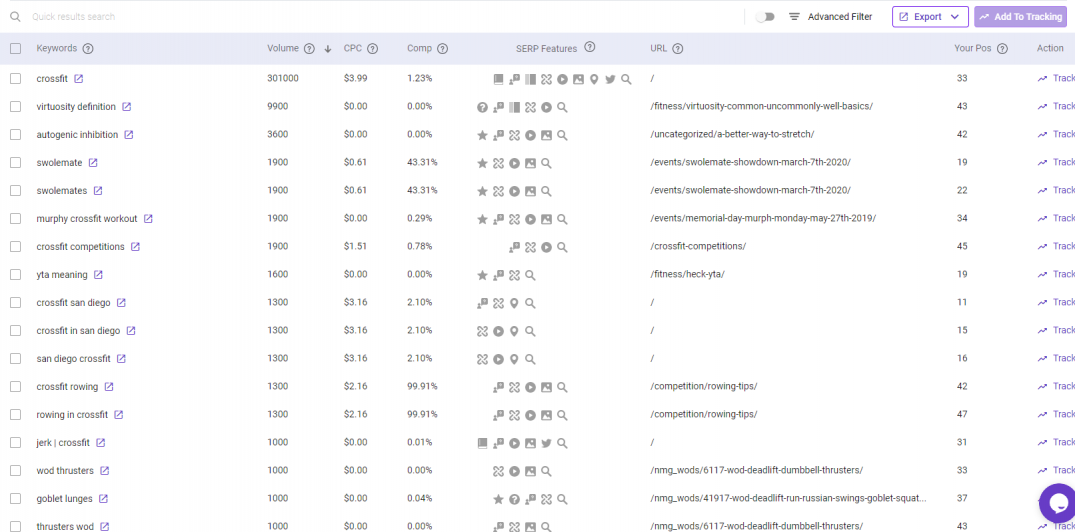Click URL /crossfit-competitions/
The height and width of the screenshot is (532, 1075).
[698, 247]
